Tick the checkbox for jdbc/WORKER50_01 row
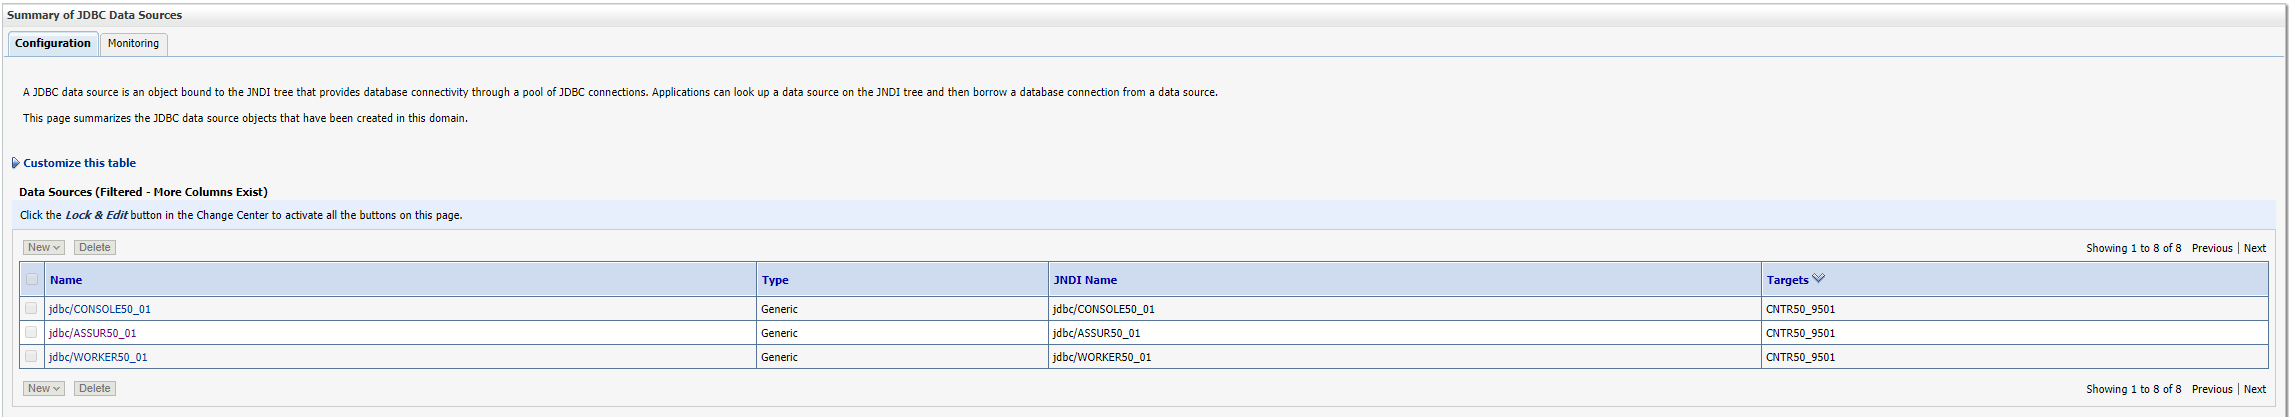Viewport: 2289px width, 417px height. tap(31, 357)
